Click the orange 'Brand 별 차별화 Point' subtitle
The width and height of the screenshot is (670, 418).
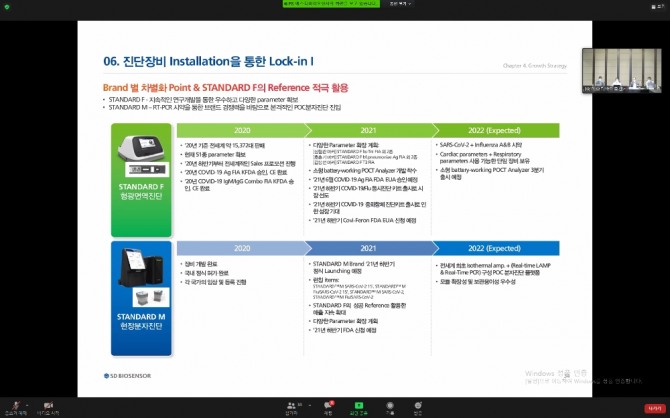tap(226, 88)
